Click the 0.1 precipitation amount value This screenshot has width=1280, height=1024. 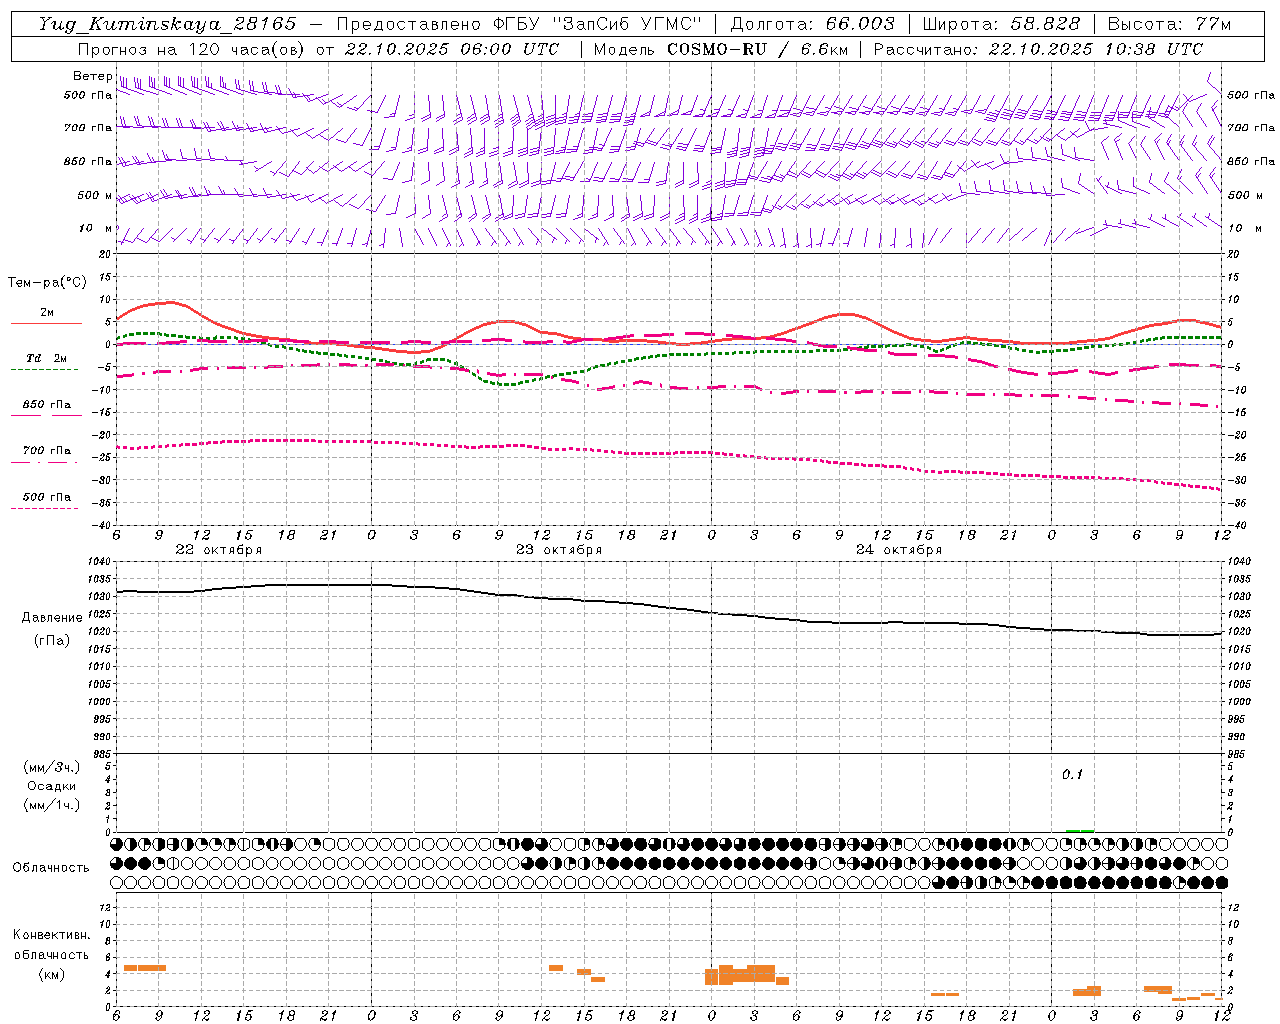pos(1072,775)
